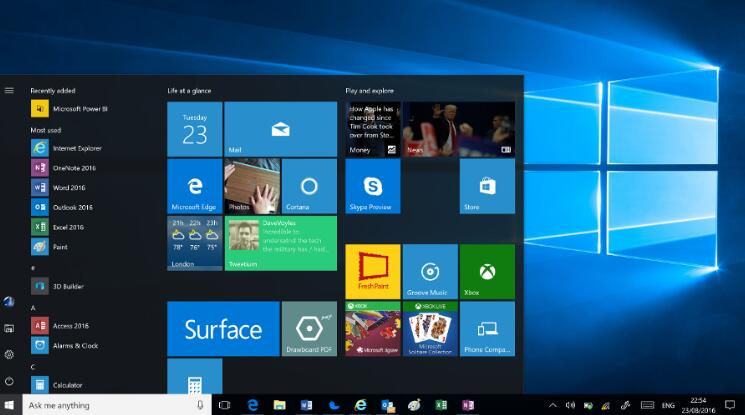Open the Microsoft Jigsaw game tile
Viewport: 745px width, 415px height.
(373, 329)
